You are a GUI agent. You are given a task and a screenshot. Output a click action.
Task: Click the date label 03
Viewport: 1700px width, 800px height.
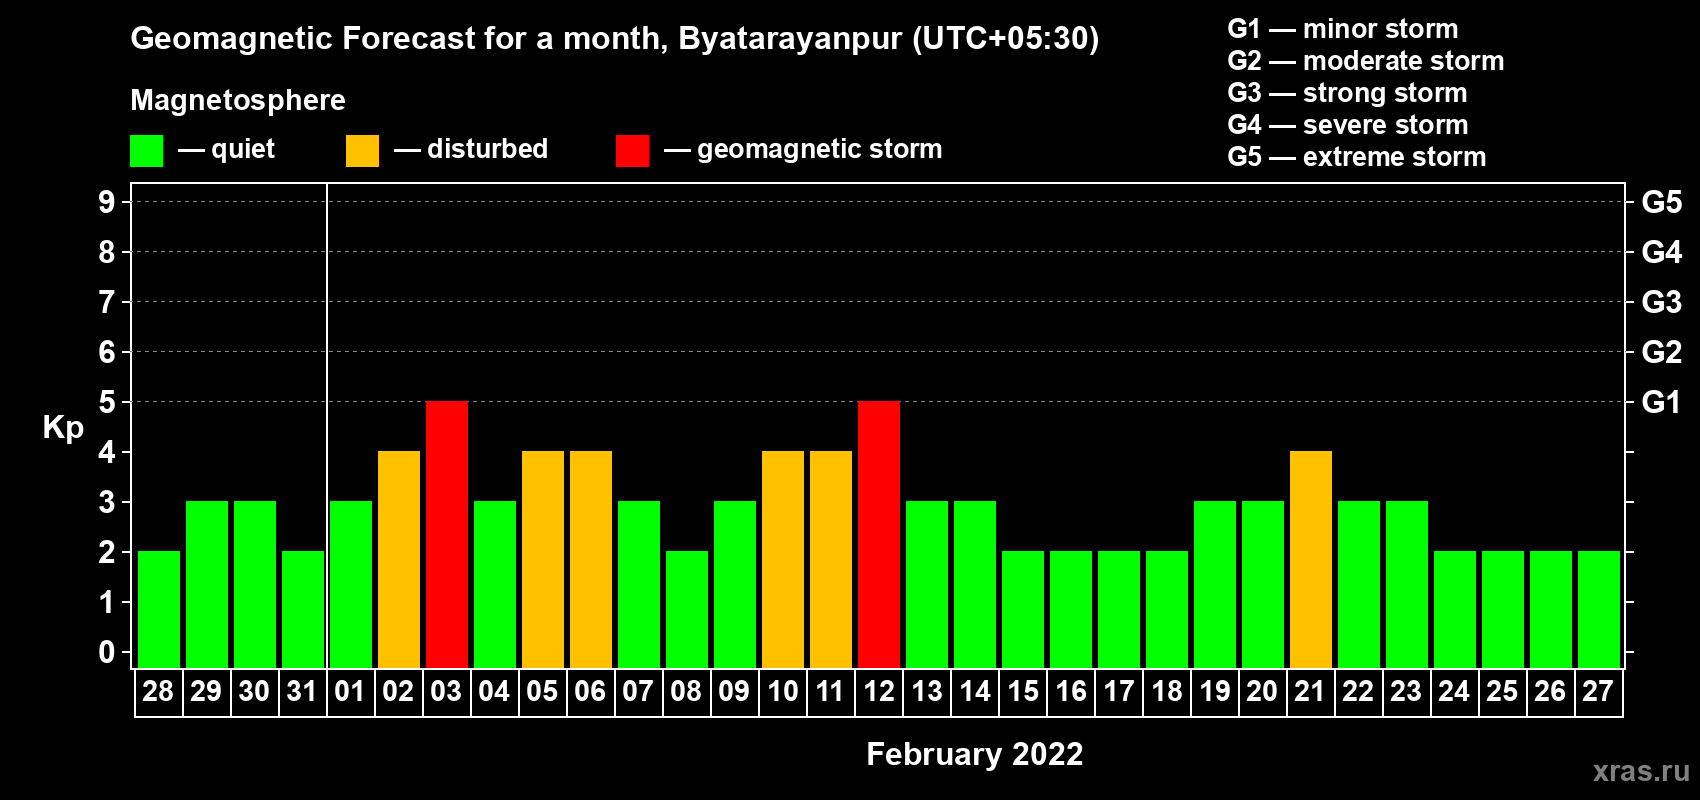[x=446, y=692]
